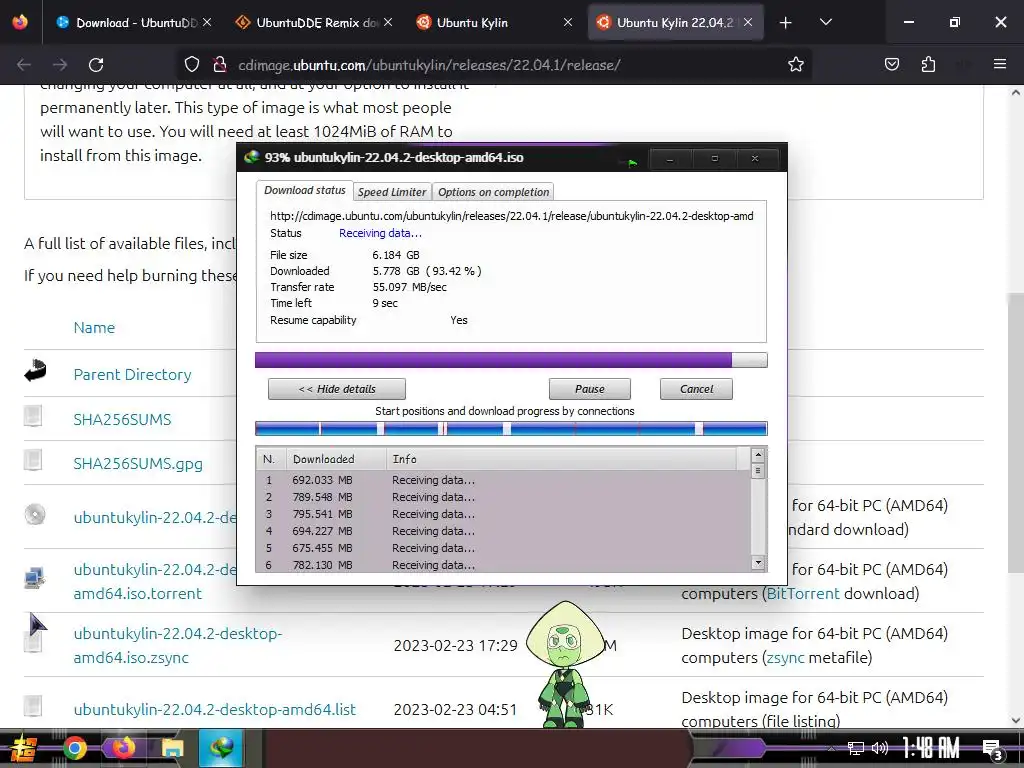Click the download dialog title bar globe icon
Screen dimensions: 1024x768
tap(251, 157)
